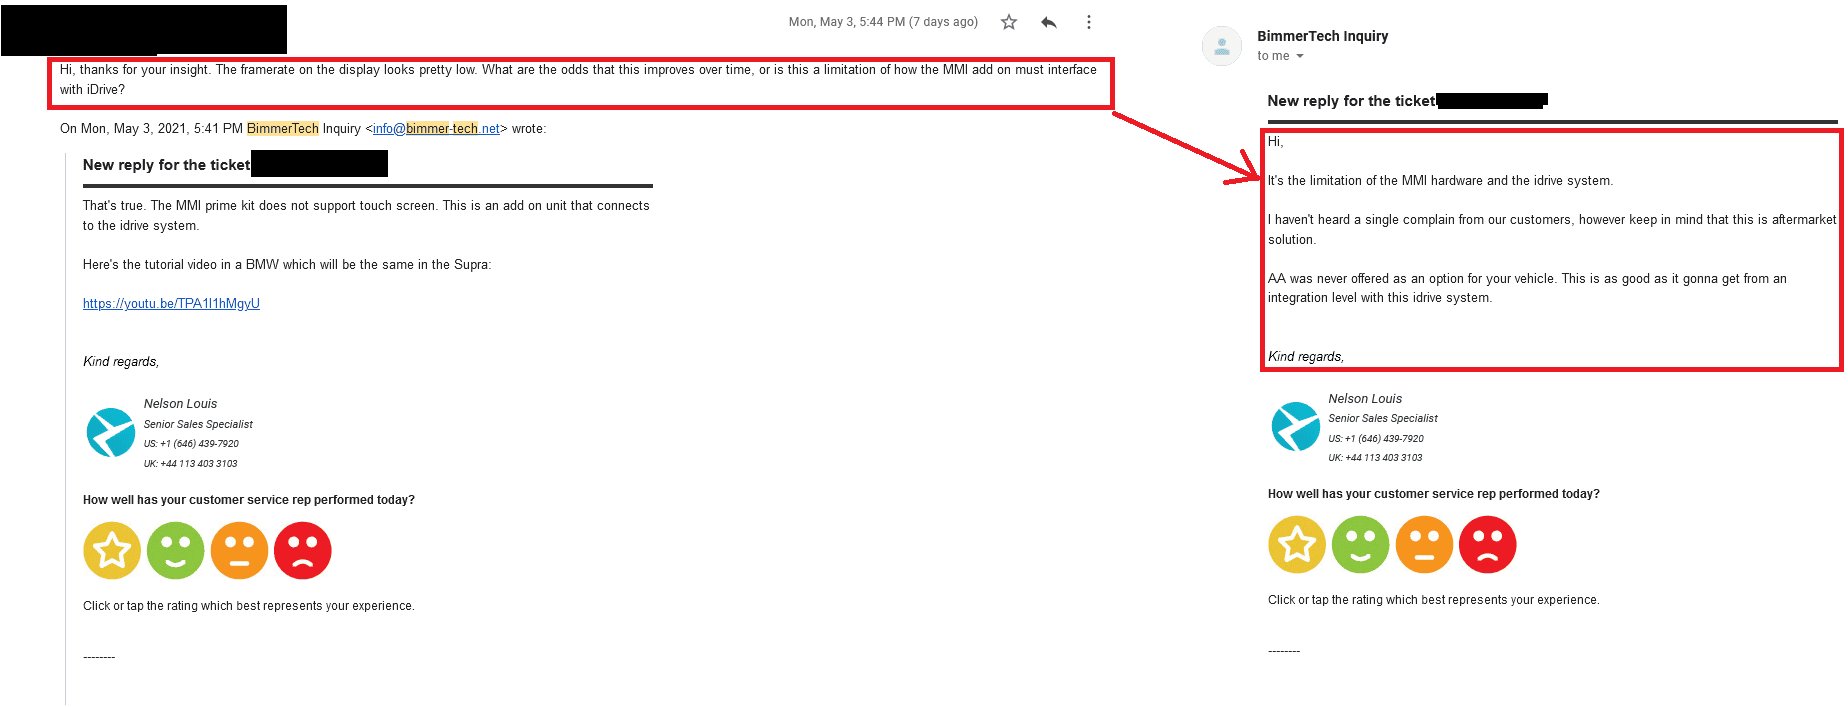Reply using the arrow icon
This screenshot has height=707, width=1848.
point(1049,22)
